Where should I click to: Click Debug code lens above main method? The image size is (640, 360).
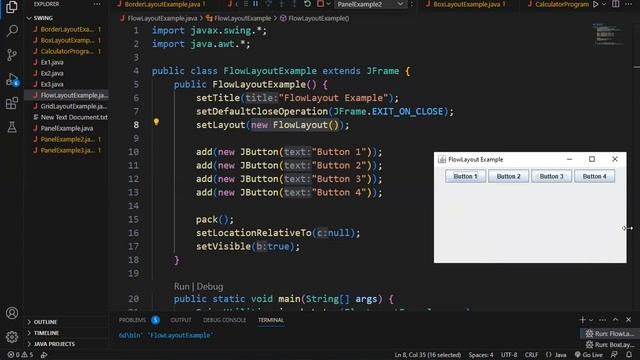(x=210, y=287)
